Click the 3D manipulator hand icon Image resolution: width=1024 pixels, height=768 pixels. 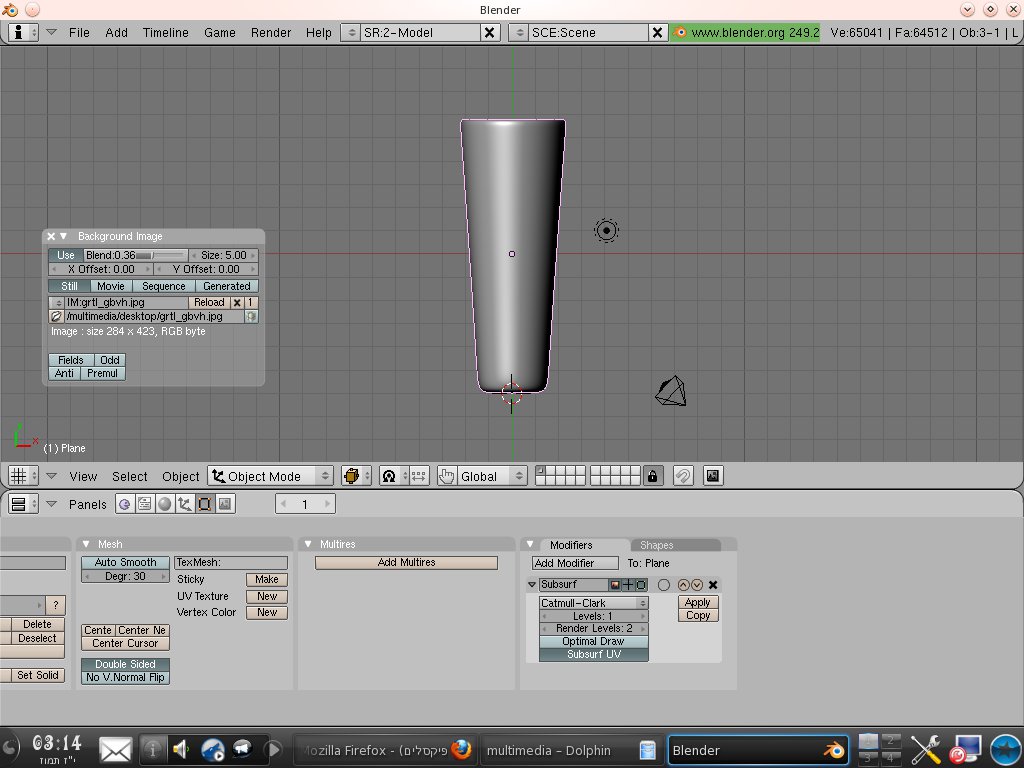446,476
